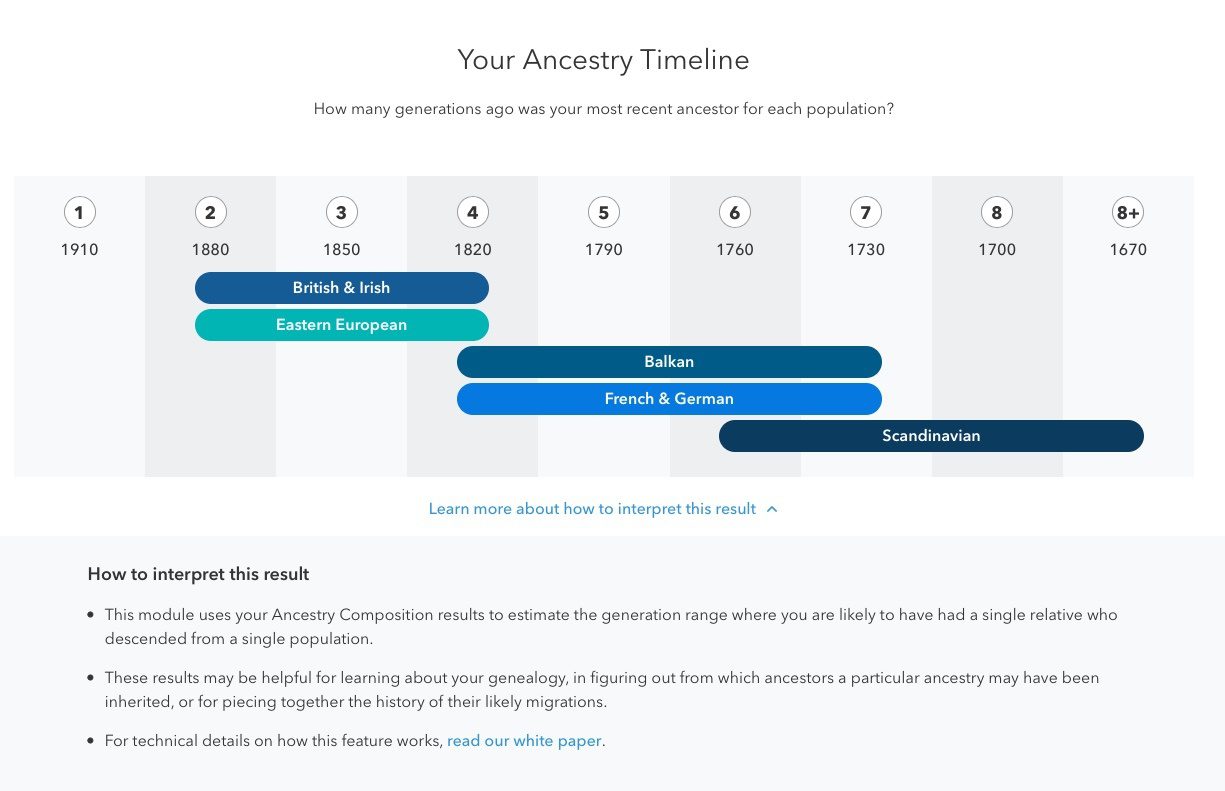1225x791 pixels.
Task: Click generation 3 circle marker
Action: [x=341, y=212]
